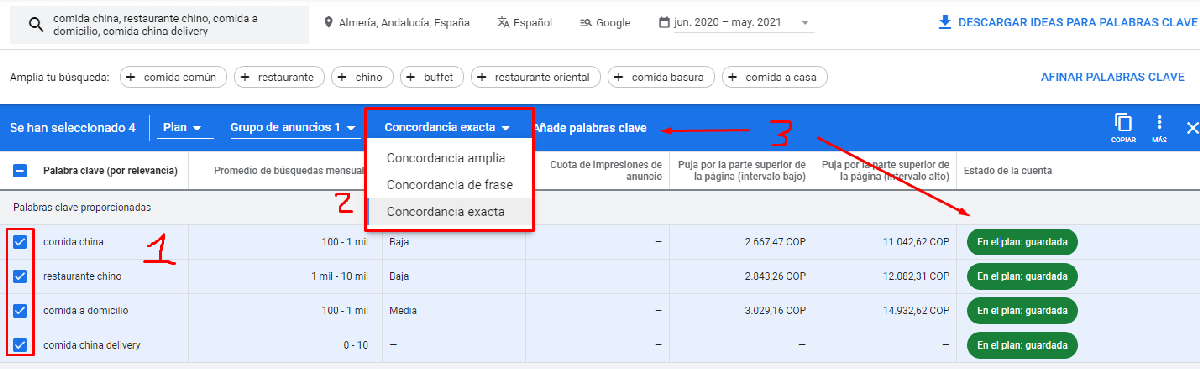
Task: Click the language translate icon
Action: [x=502, y=23]
